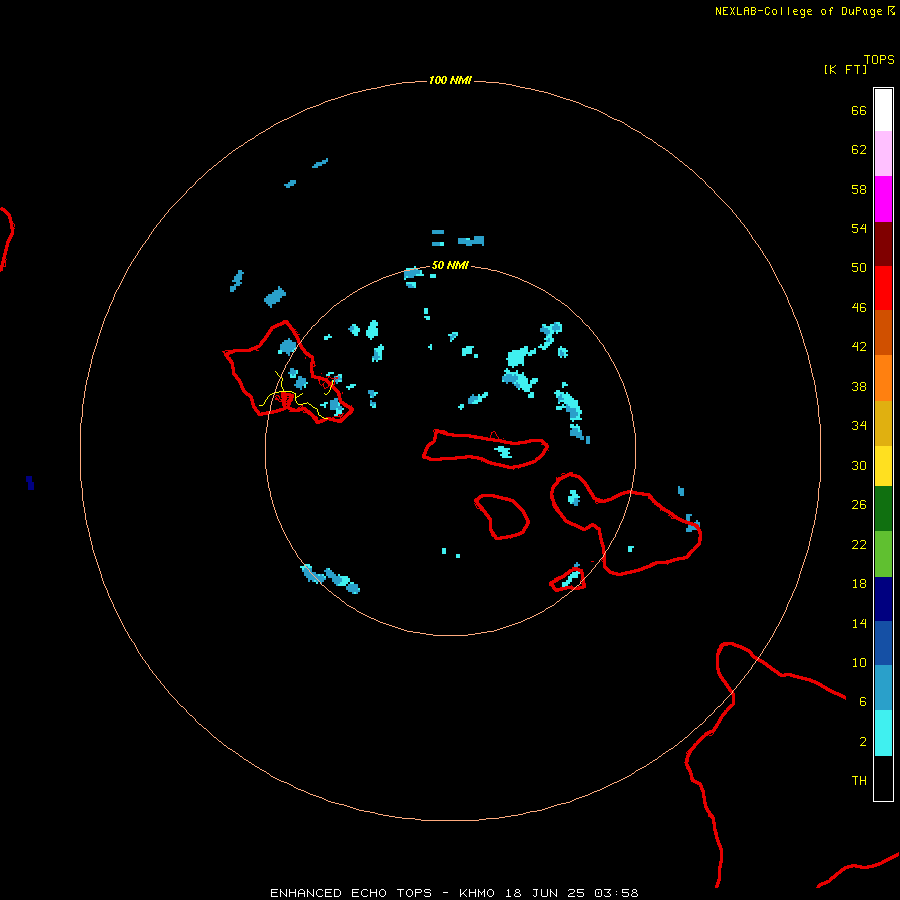Click the ENHANCED ECHO TOPS caption

[x=454, y=893]
